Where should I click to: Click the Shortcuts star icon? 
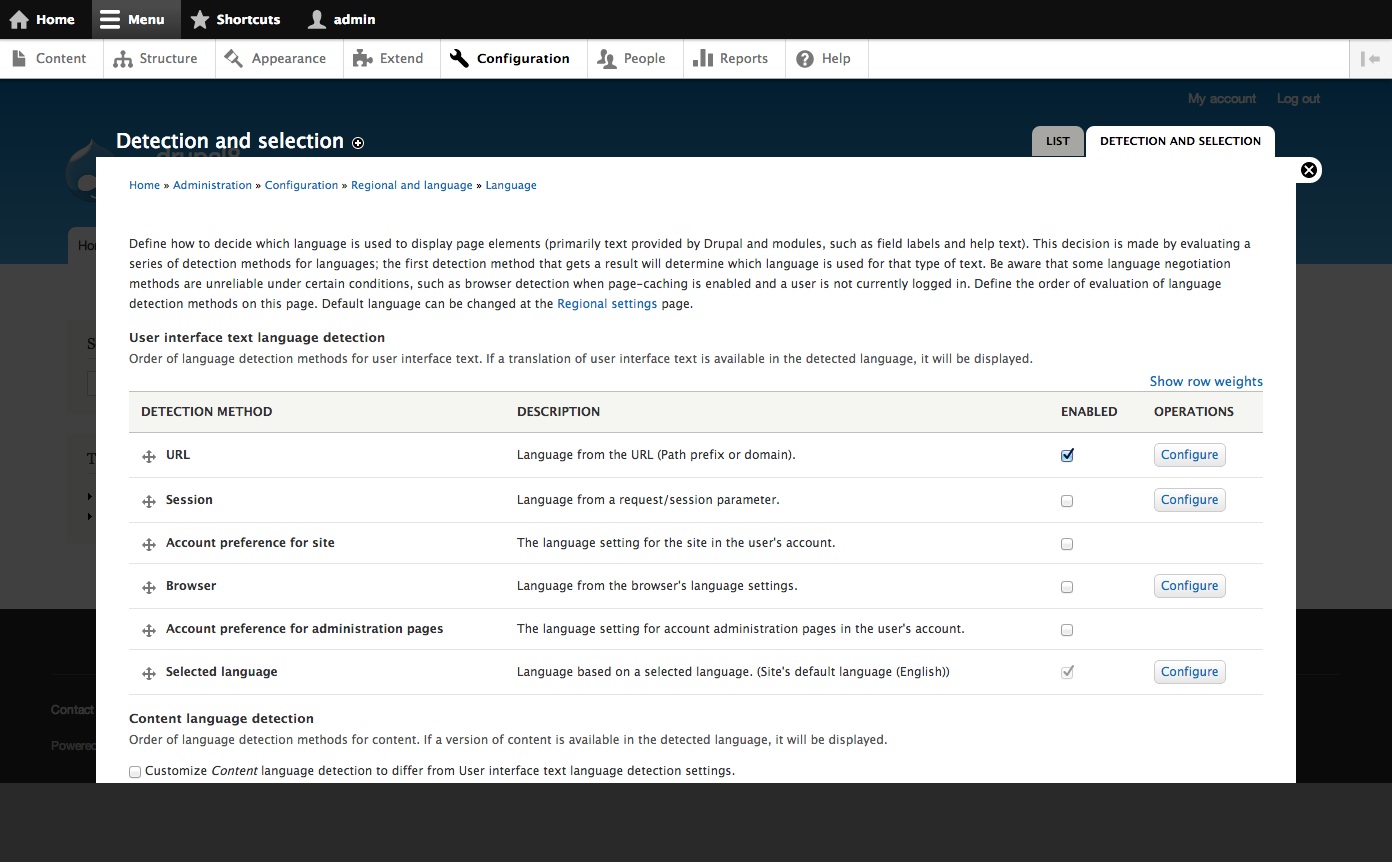pyautogui.click(x=199, y=19)
